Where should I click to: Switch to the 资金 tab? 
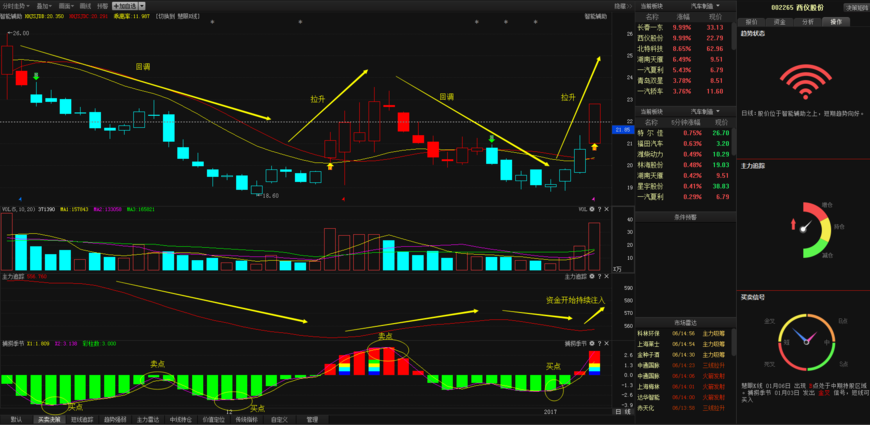(x=778, y=22)
